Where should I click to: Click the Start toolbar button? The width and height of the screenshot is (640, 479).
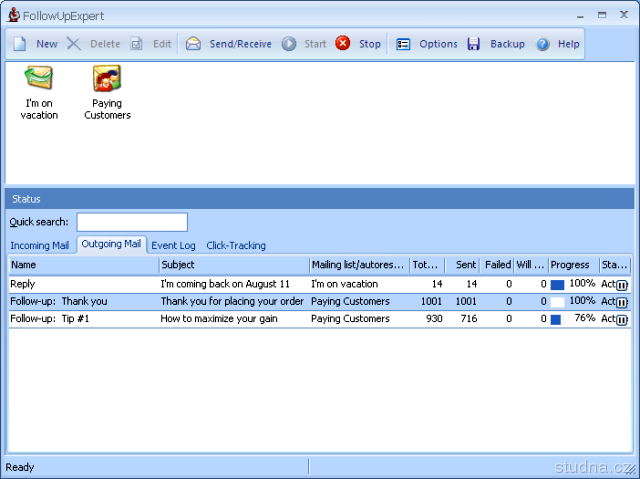click(305, 44)
